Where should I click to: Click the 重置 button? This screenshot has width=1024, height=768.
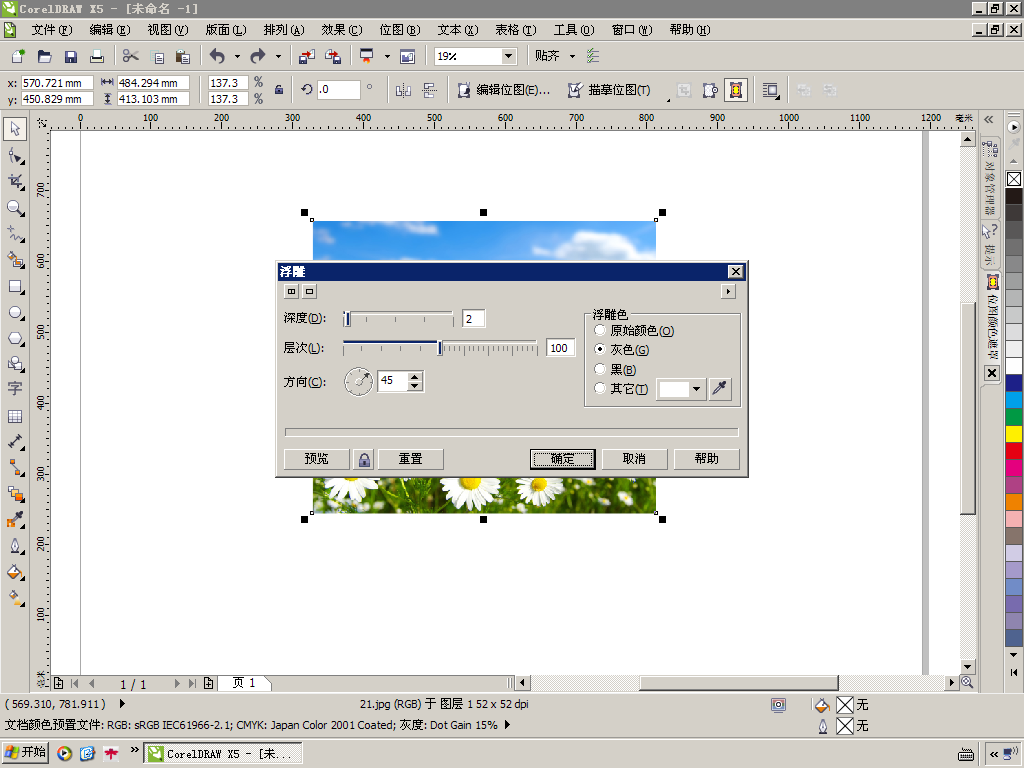(411, 459)
